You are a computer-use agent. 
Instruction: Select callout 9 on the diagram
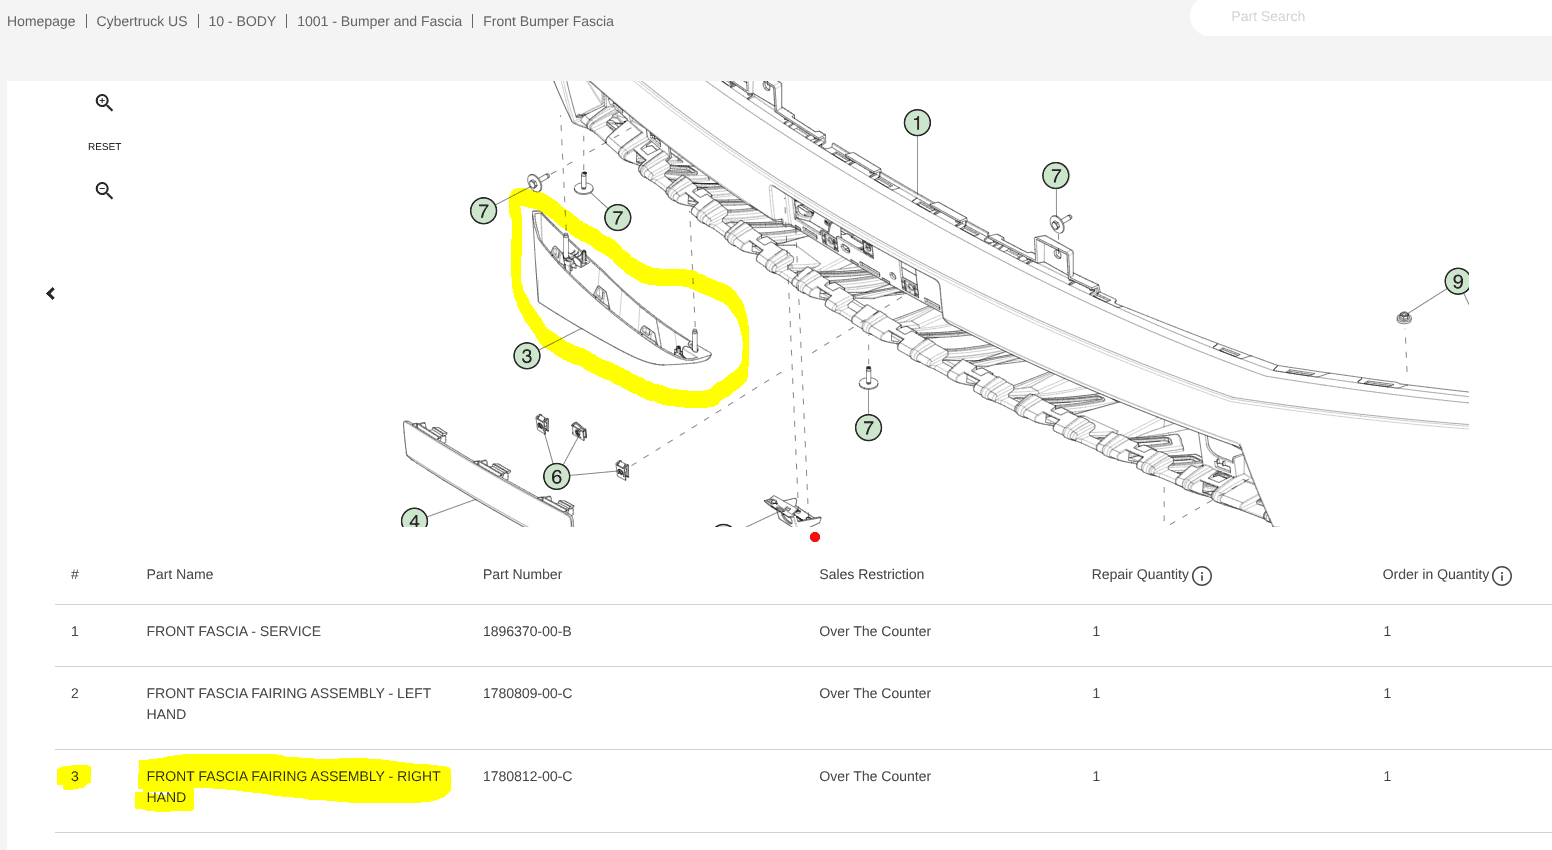click(1457, 281)
